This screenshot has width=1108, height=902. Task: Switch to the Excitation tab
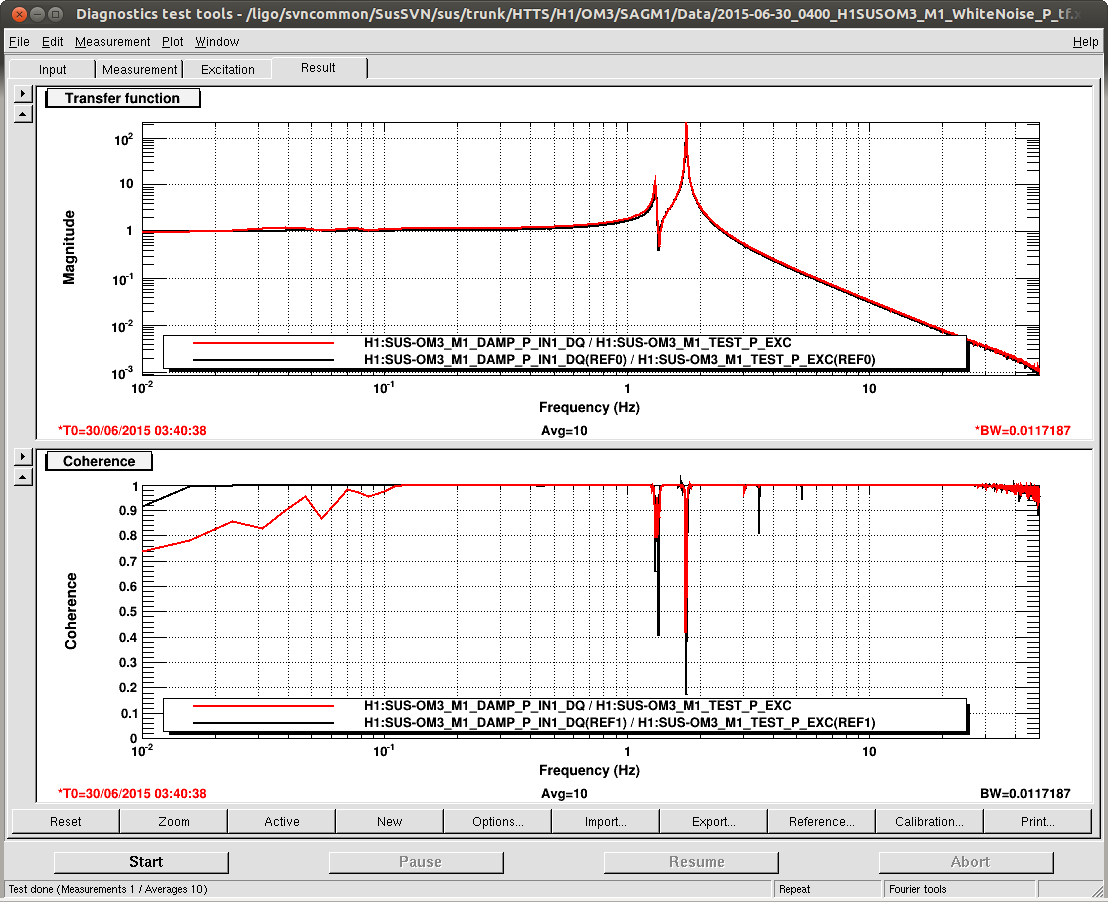pos(228,69)
